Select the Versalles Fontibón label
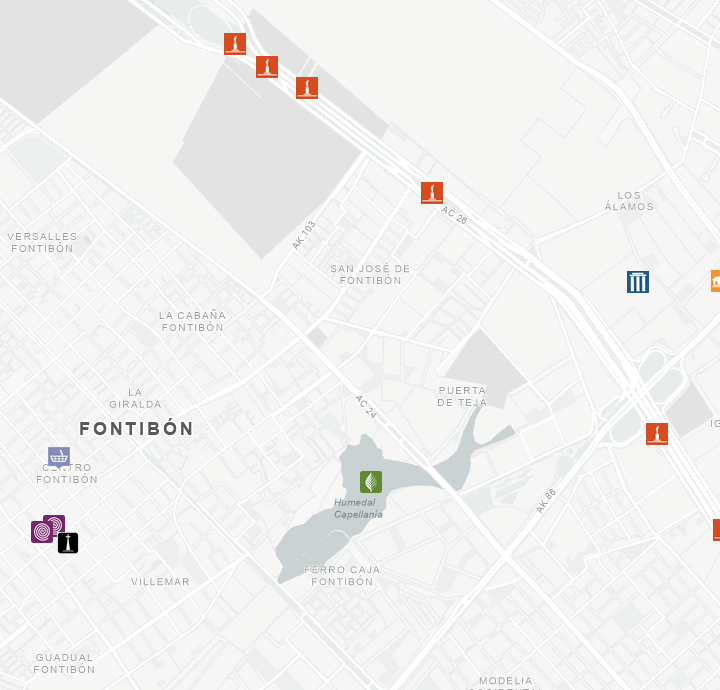 [x=42, y=243]
